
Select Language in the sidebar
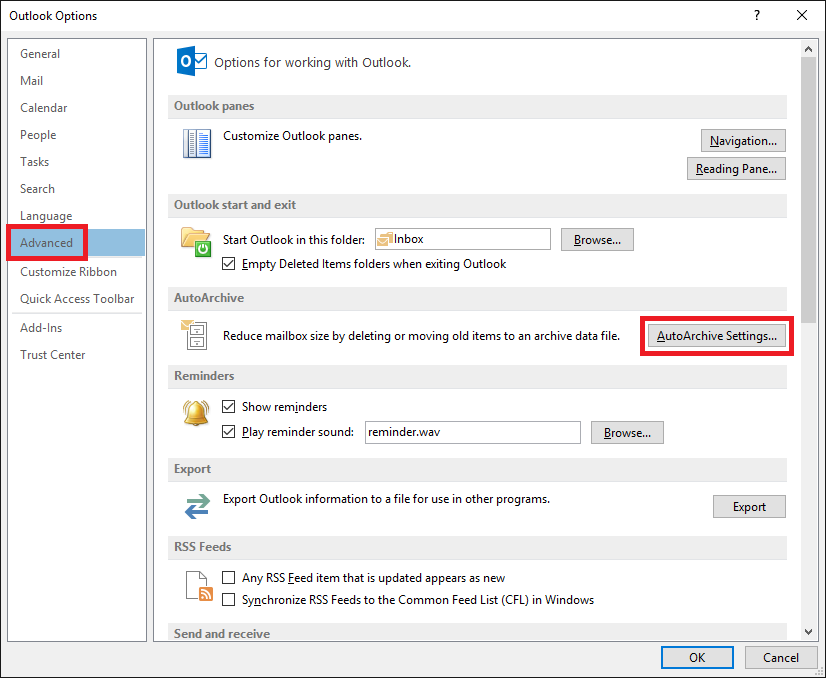click(77, 215)
